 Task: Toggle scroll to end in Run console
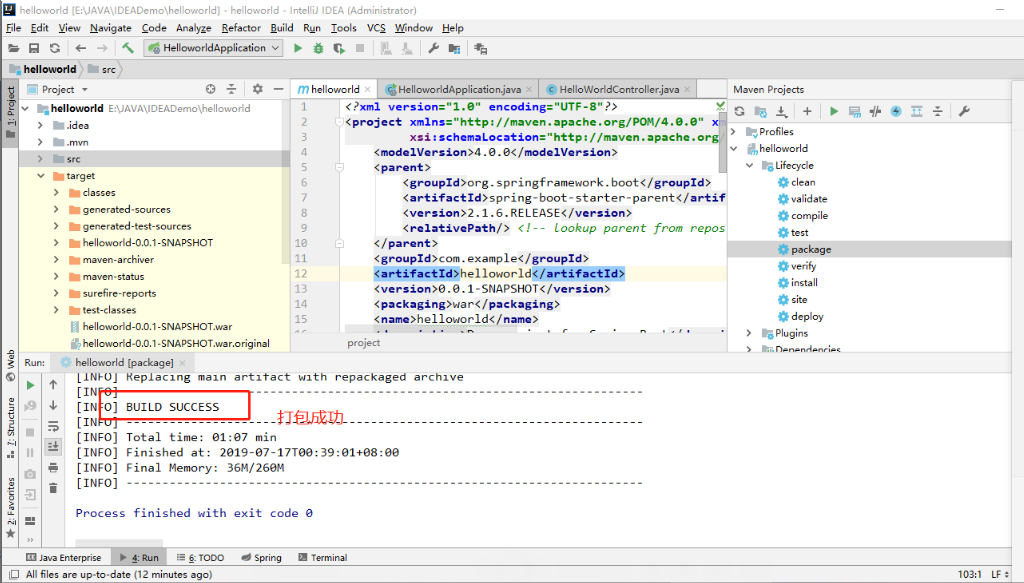[x=54, y=447]
